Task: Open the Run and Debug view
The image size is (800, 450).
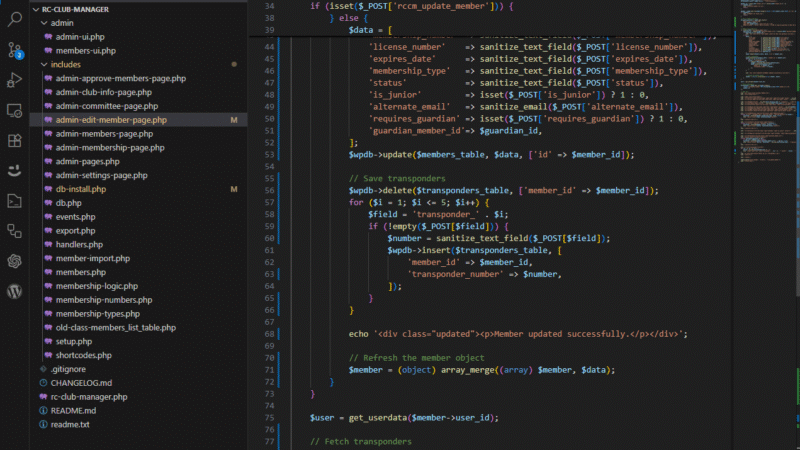Action: click(x=15, y=80)
